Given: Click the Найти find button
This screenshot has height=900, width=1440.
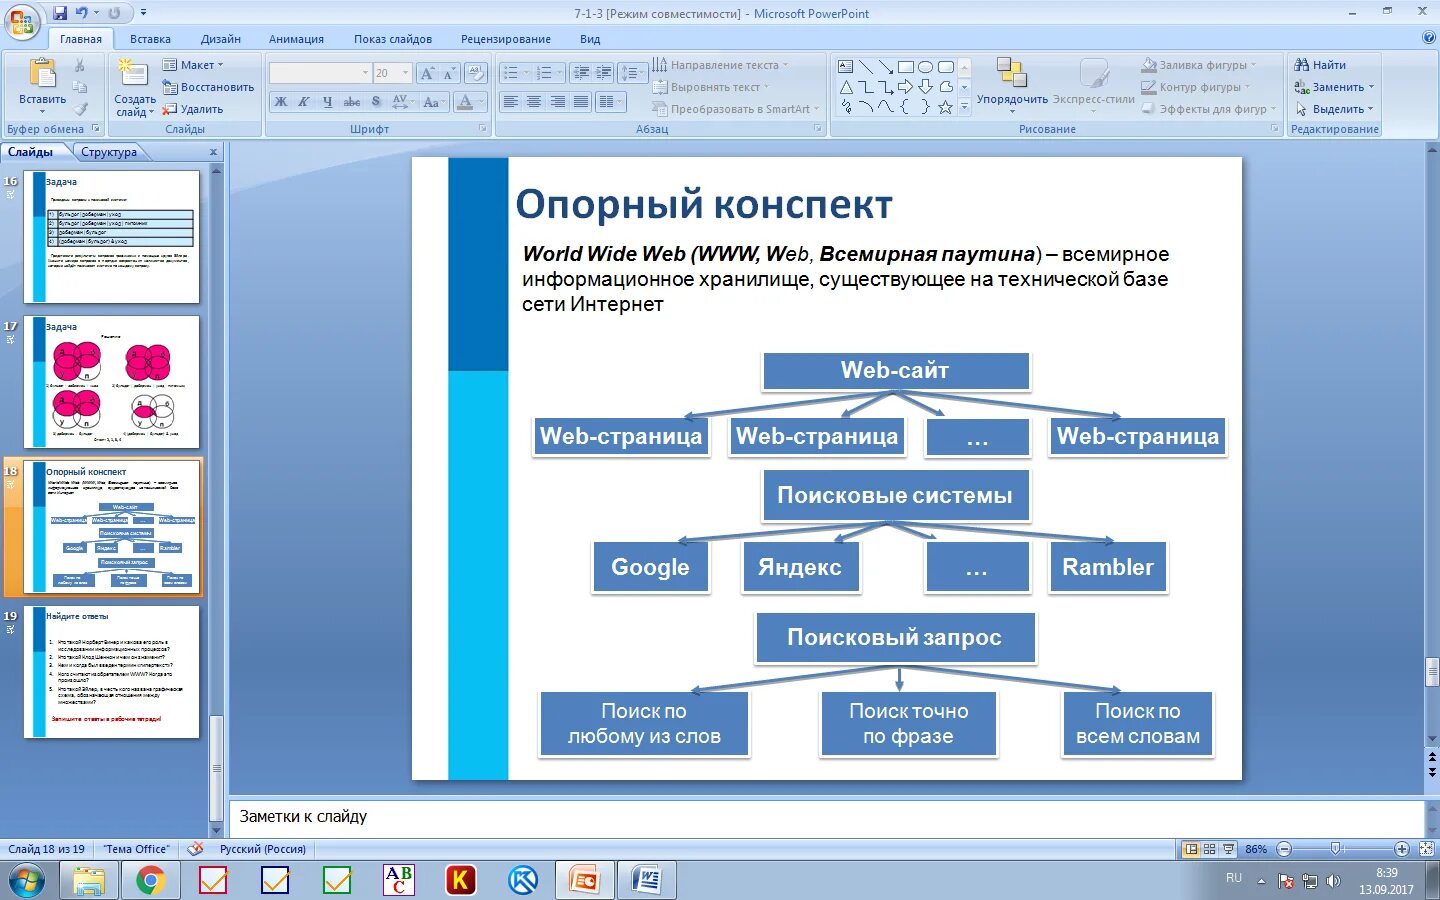Looking at the screenshot, I should pos(1320,65).
